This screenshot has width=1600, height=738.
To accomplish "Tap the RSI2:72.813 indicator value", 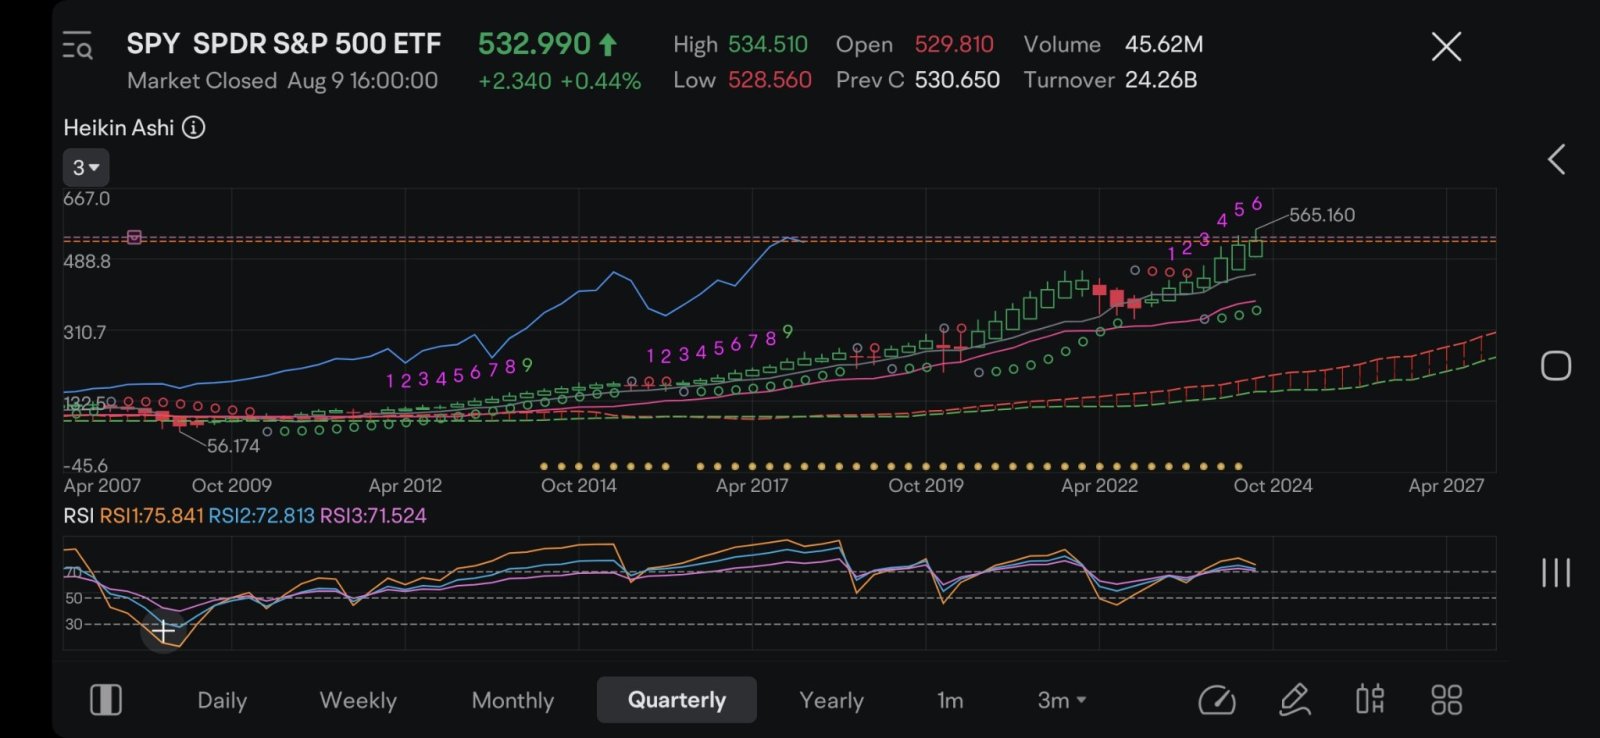I will (261, 516).
